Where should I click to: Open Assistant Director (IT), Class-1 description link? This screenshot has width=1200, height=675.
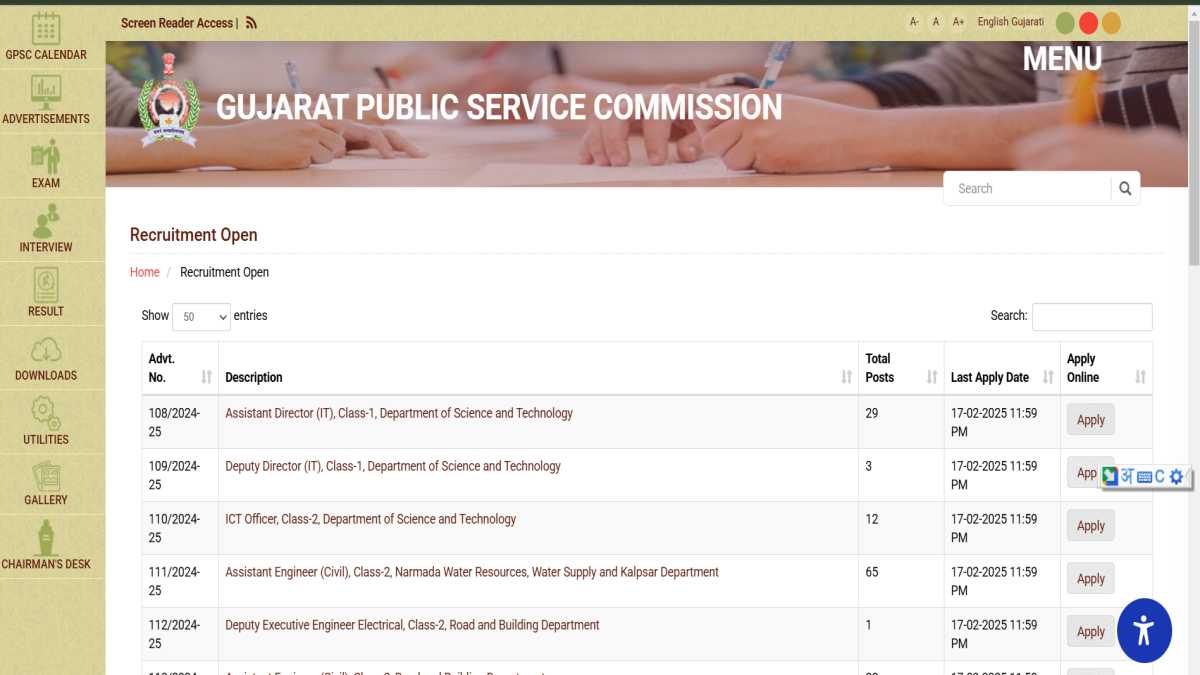tap(399, 413)
